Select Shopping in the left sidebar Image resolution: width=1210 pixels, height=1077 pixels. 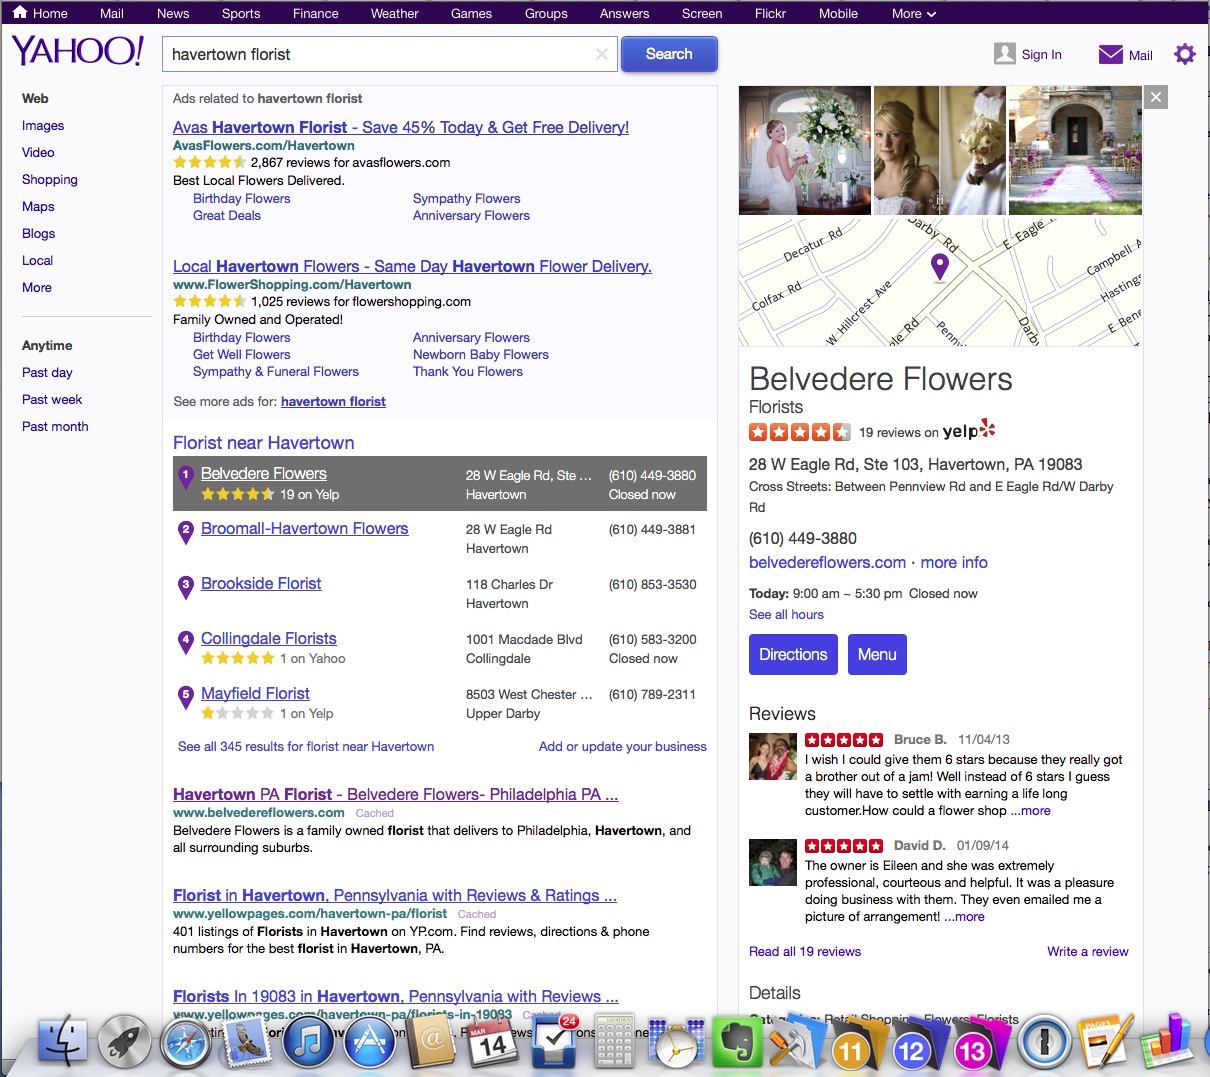(50, 179)
